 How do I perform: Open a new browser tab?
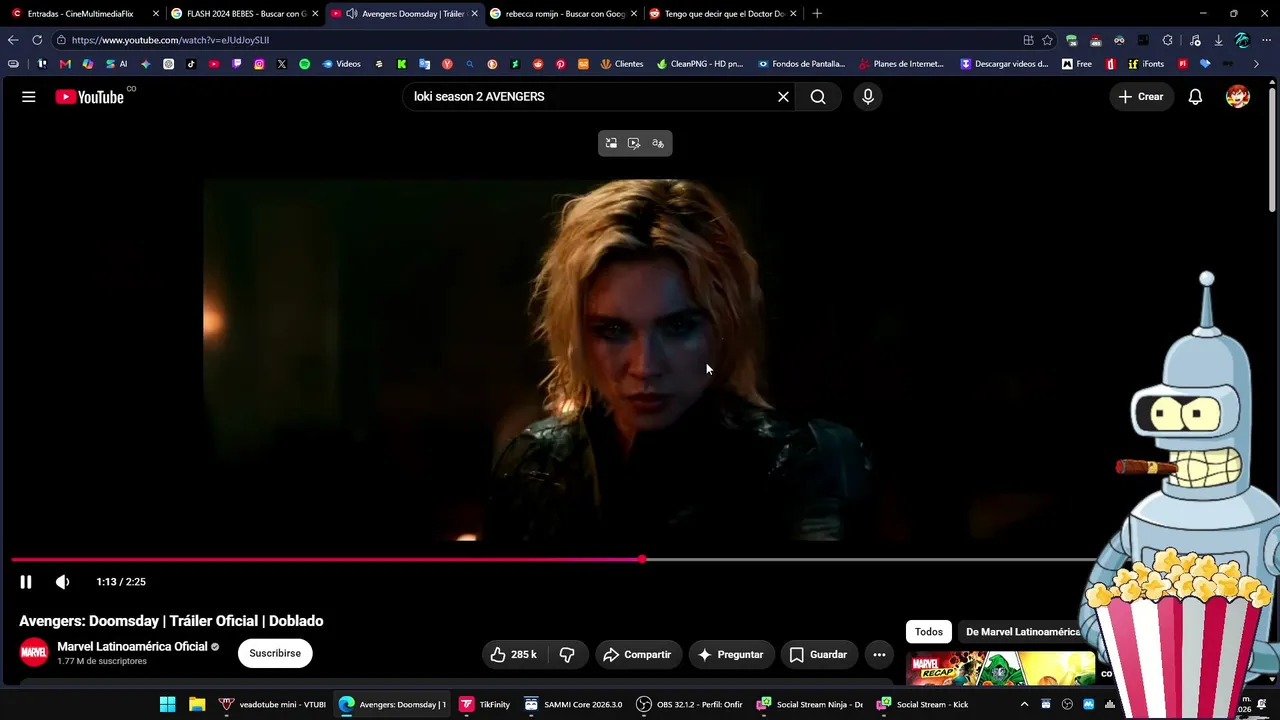pyautogui.click(x=817, y=14)
